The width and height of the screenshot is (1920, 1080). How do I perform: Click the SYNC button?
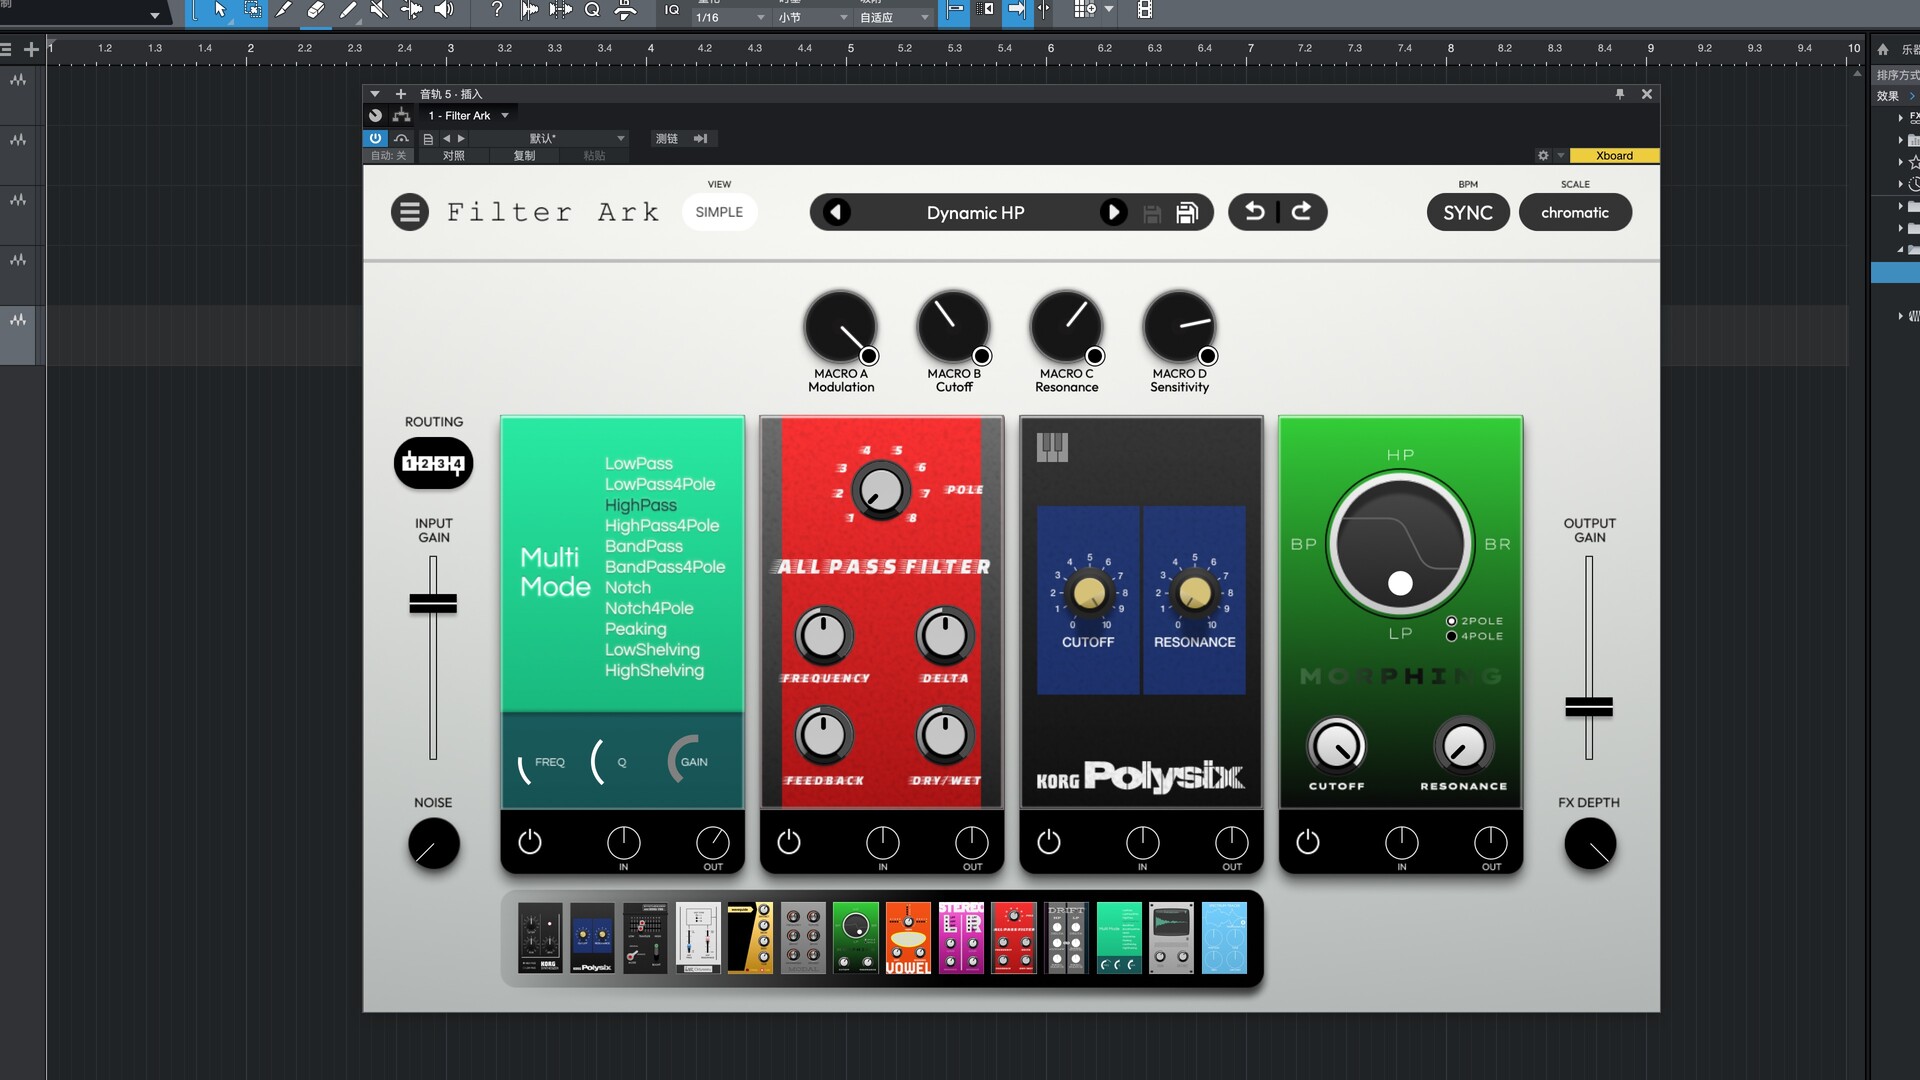tap(1467, 212)
